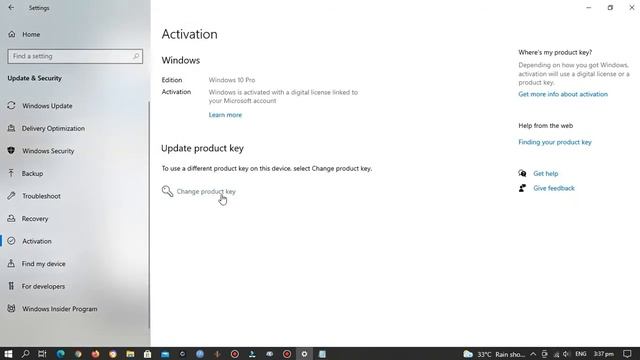Click the Update & Security heading

pyautogui.click(x=35, y=78)
